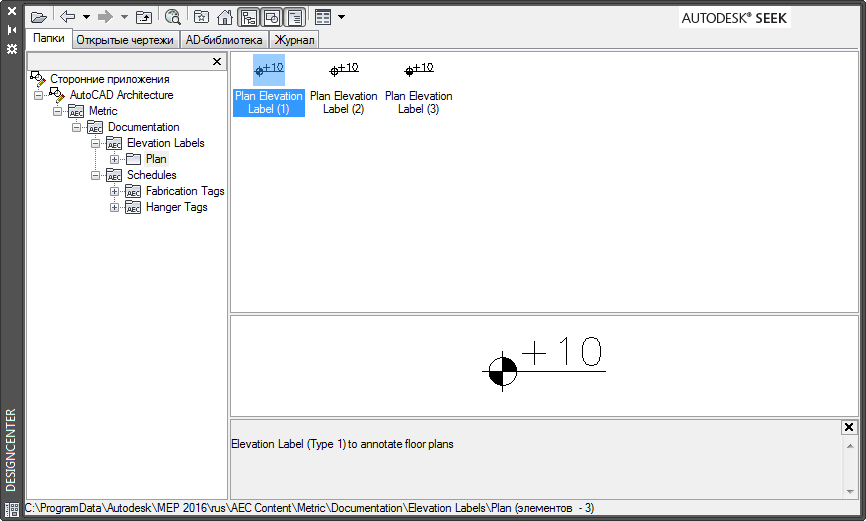Open the Search tool with the magnifier globe icon
The height and width of the screenshot is (521, 866).
point(173,18)
